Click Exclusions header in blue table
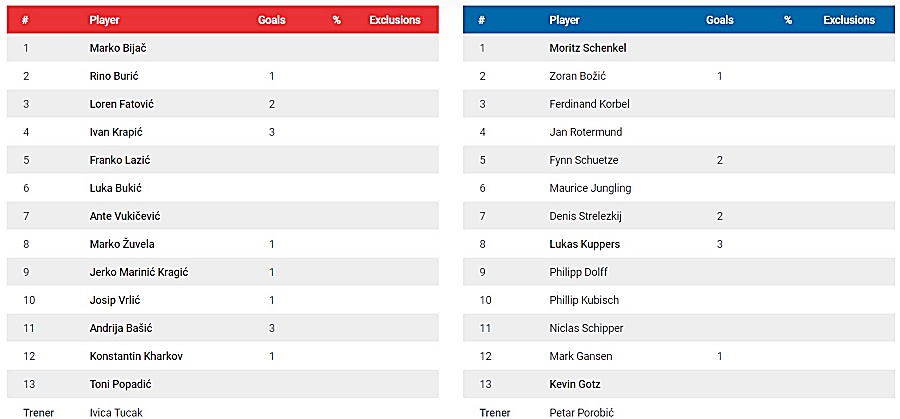Image resolution: width=900 pixels, height=419 pixels. coord(849,20)
